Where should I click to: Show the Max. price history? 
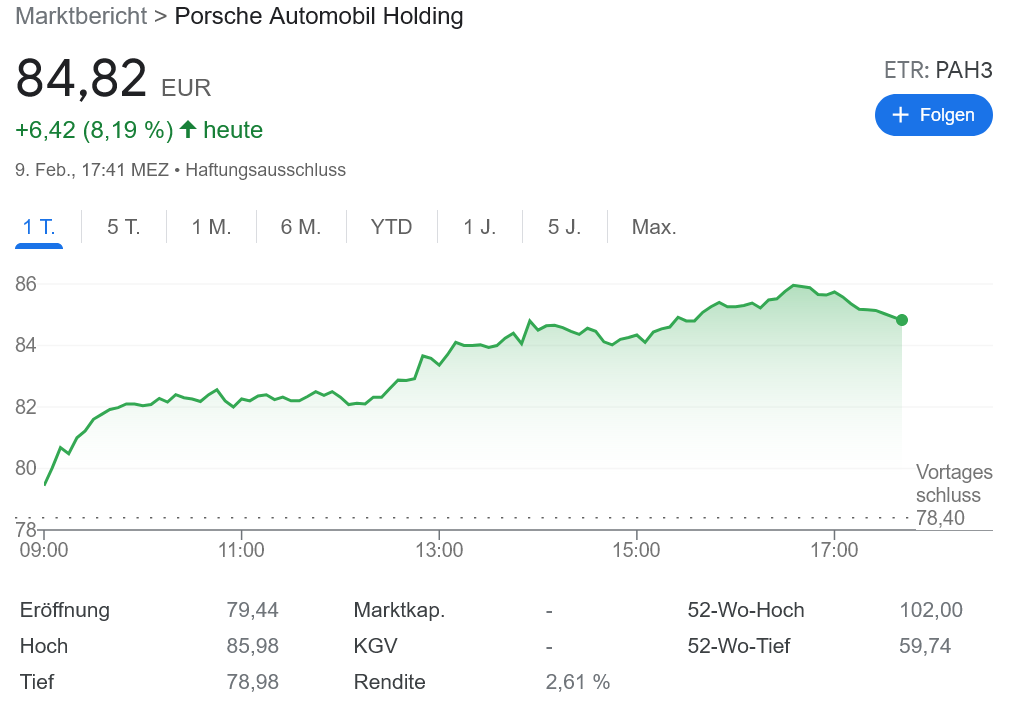point(653,227)
